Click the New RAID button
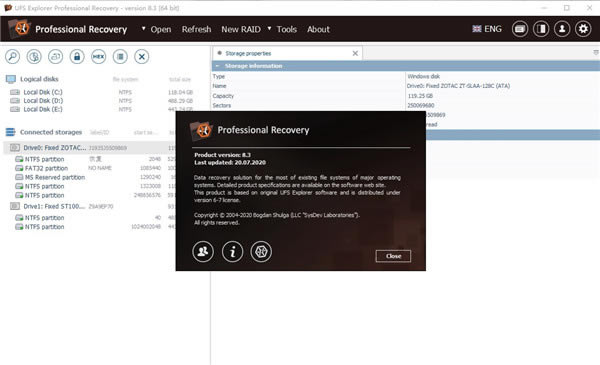Image resolution: width=600 pixels, height=365 pixels. pos(241,29)
